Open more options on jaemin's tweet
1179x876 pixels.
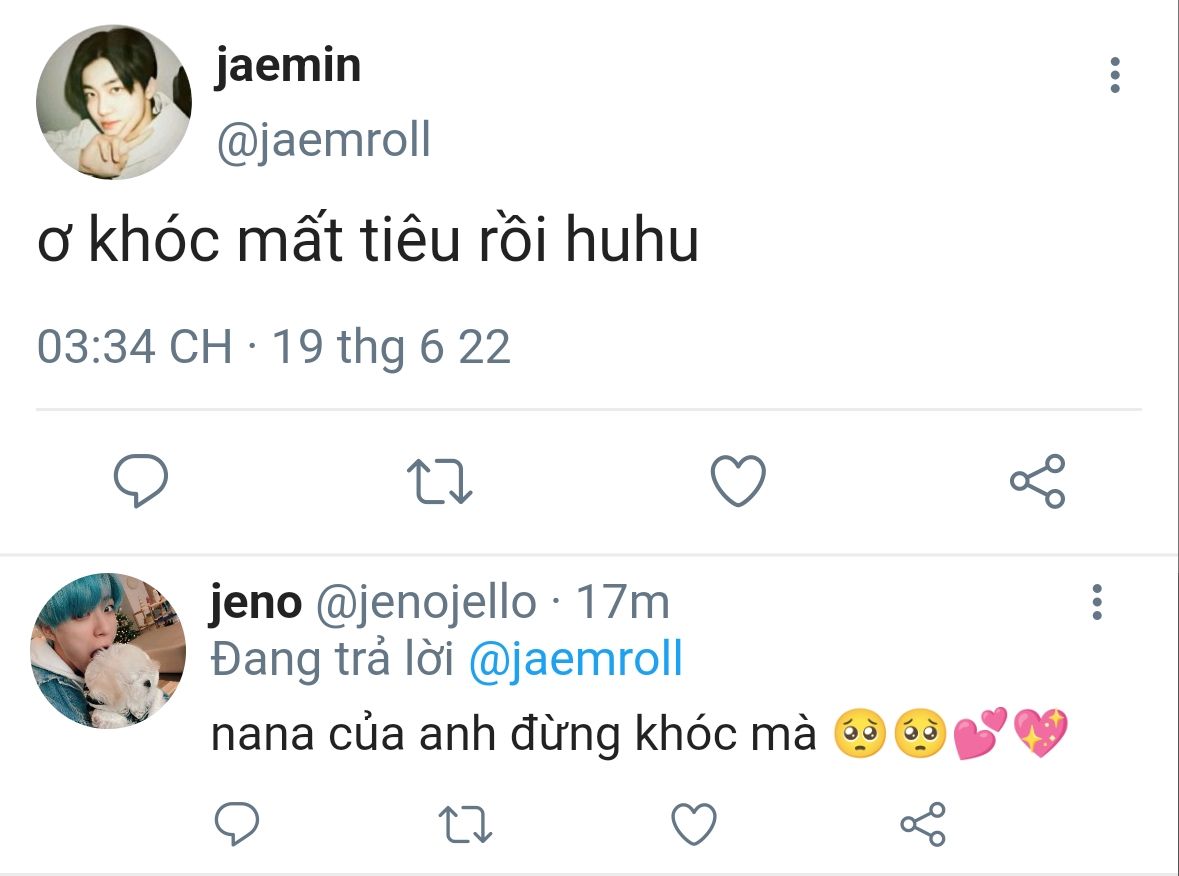click(x=1114, y=76)
